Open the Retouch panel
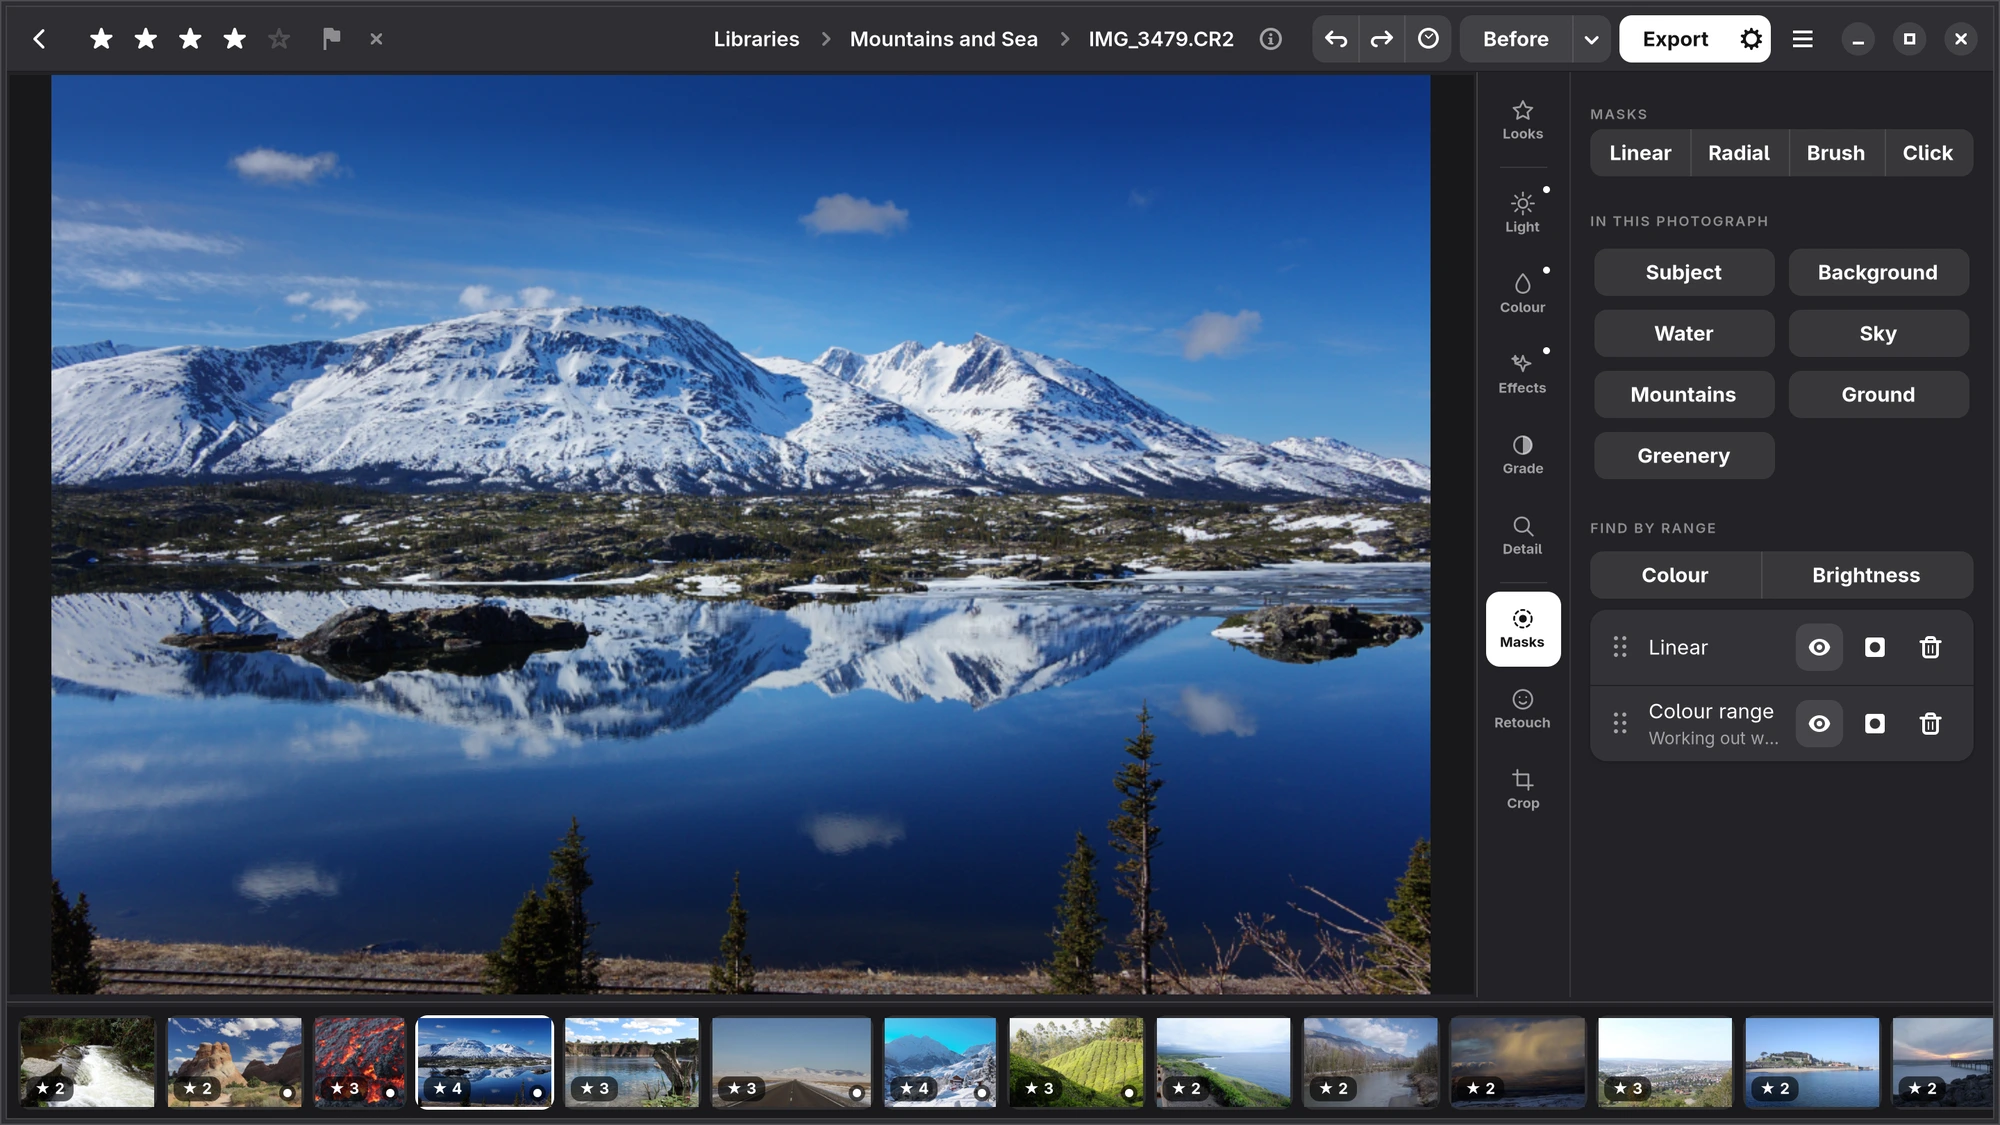Image resolution: width=2000 pixels, height=1125 pixels. tap(1522, 709)
